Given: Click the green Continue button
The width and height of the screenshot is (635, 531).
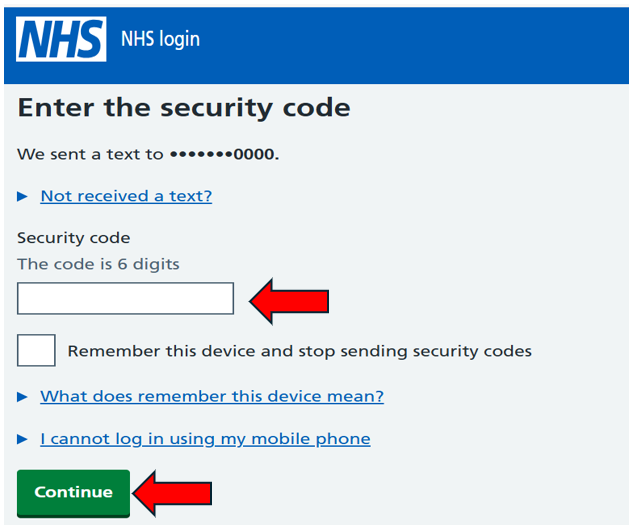Looking at the screenshot, I should pos(73,493).
